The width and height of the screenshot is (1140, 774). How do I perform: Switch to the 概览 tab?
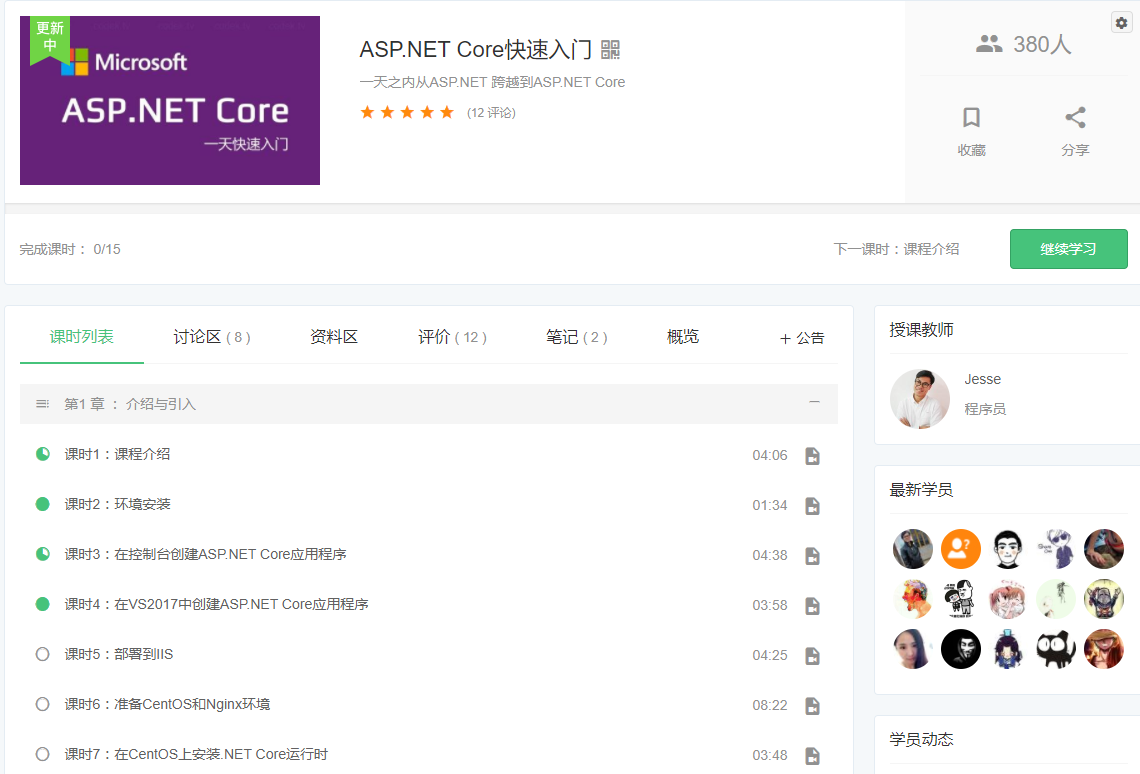[x=683, y=337]
